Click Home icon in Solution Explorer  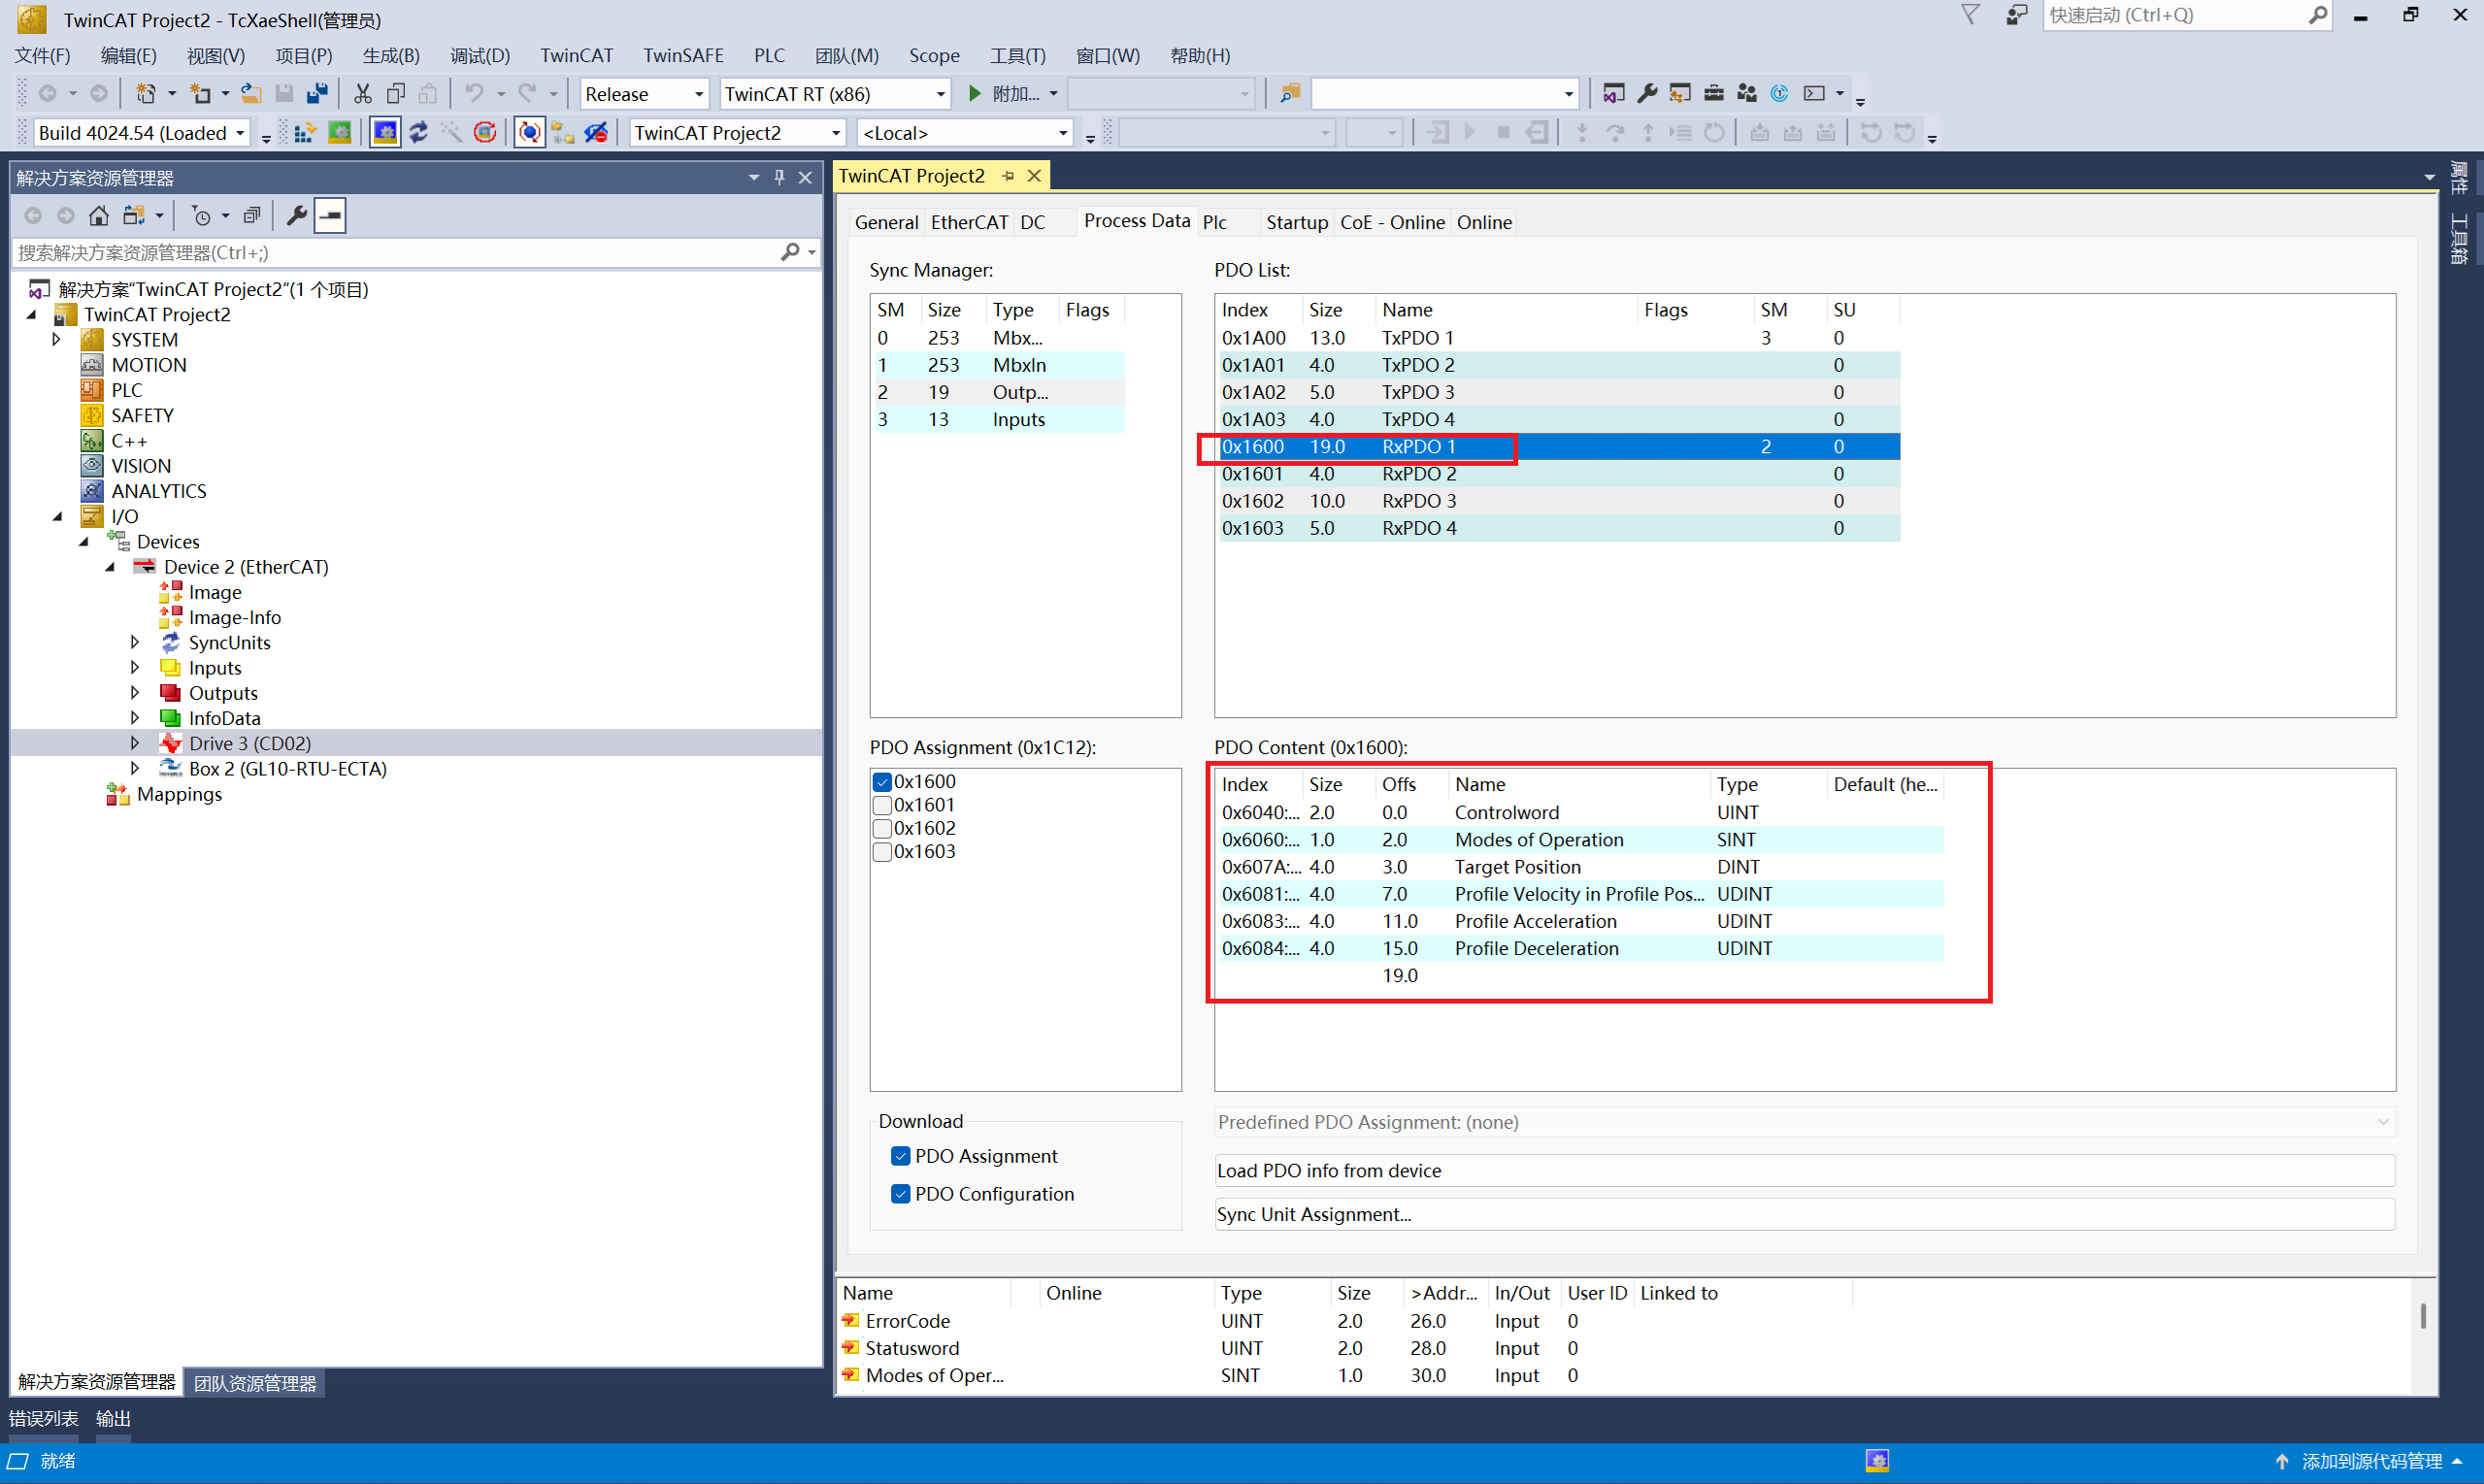98,216
